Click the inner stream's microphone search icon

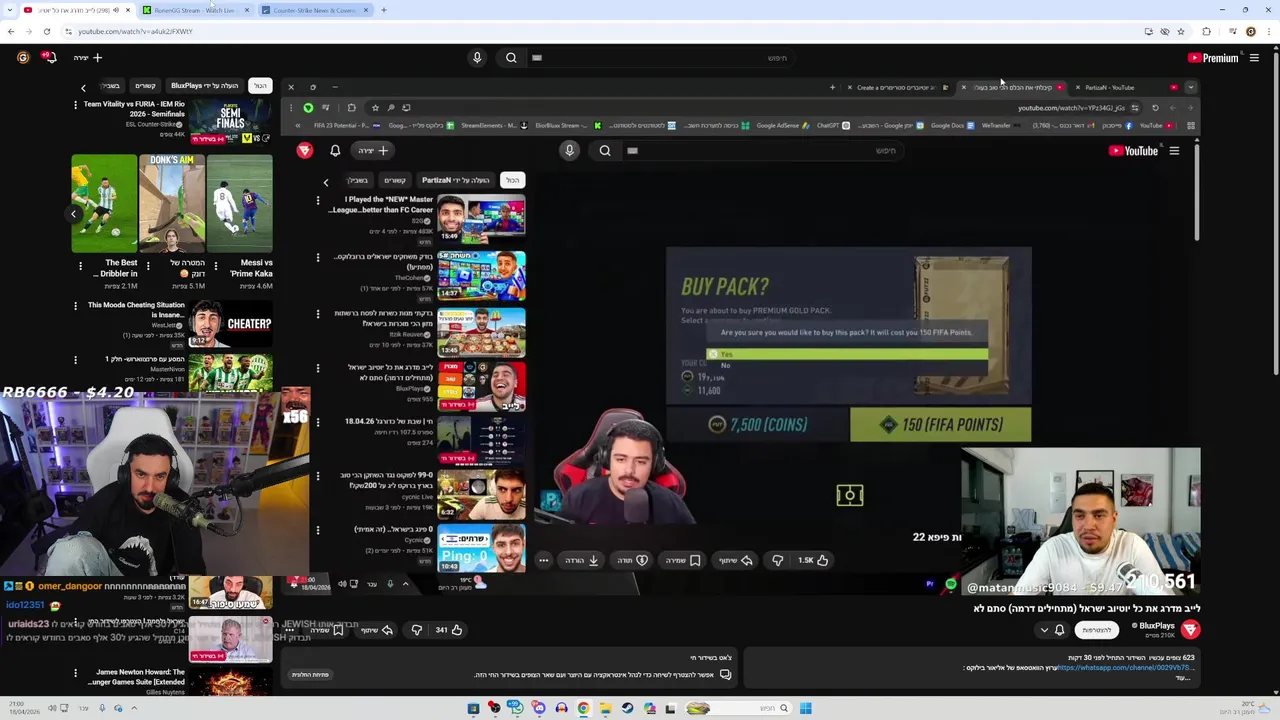click(x=569, y=151)
